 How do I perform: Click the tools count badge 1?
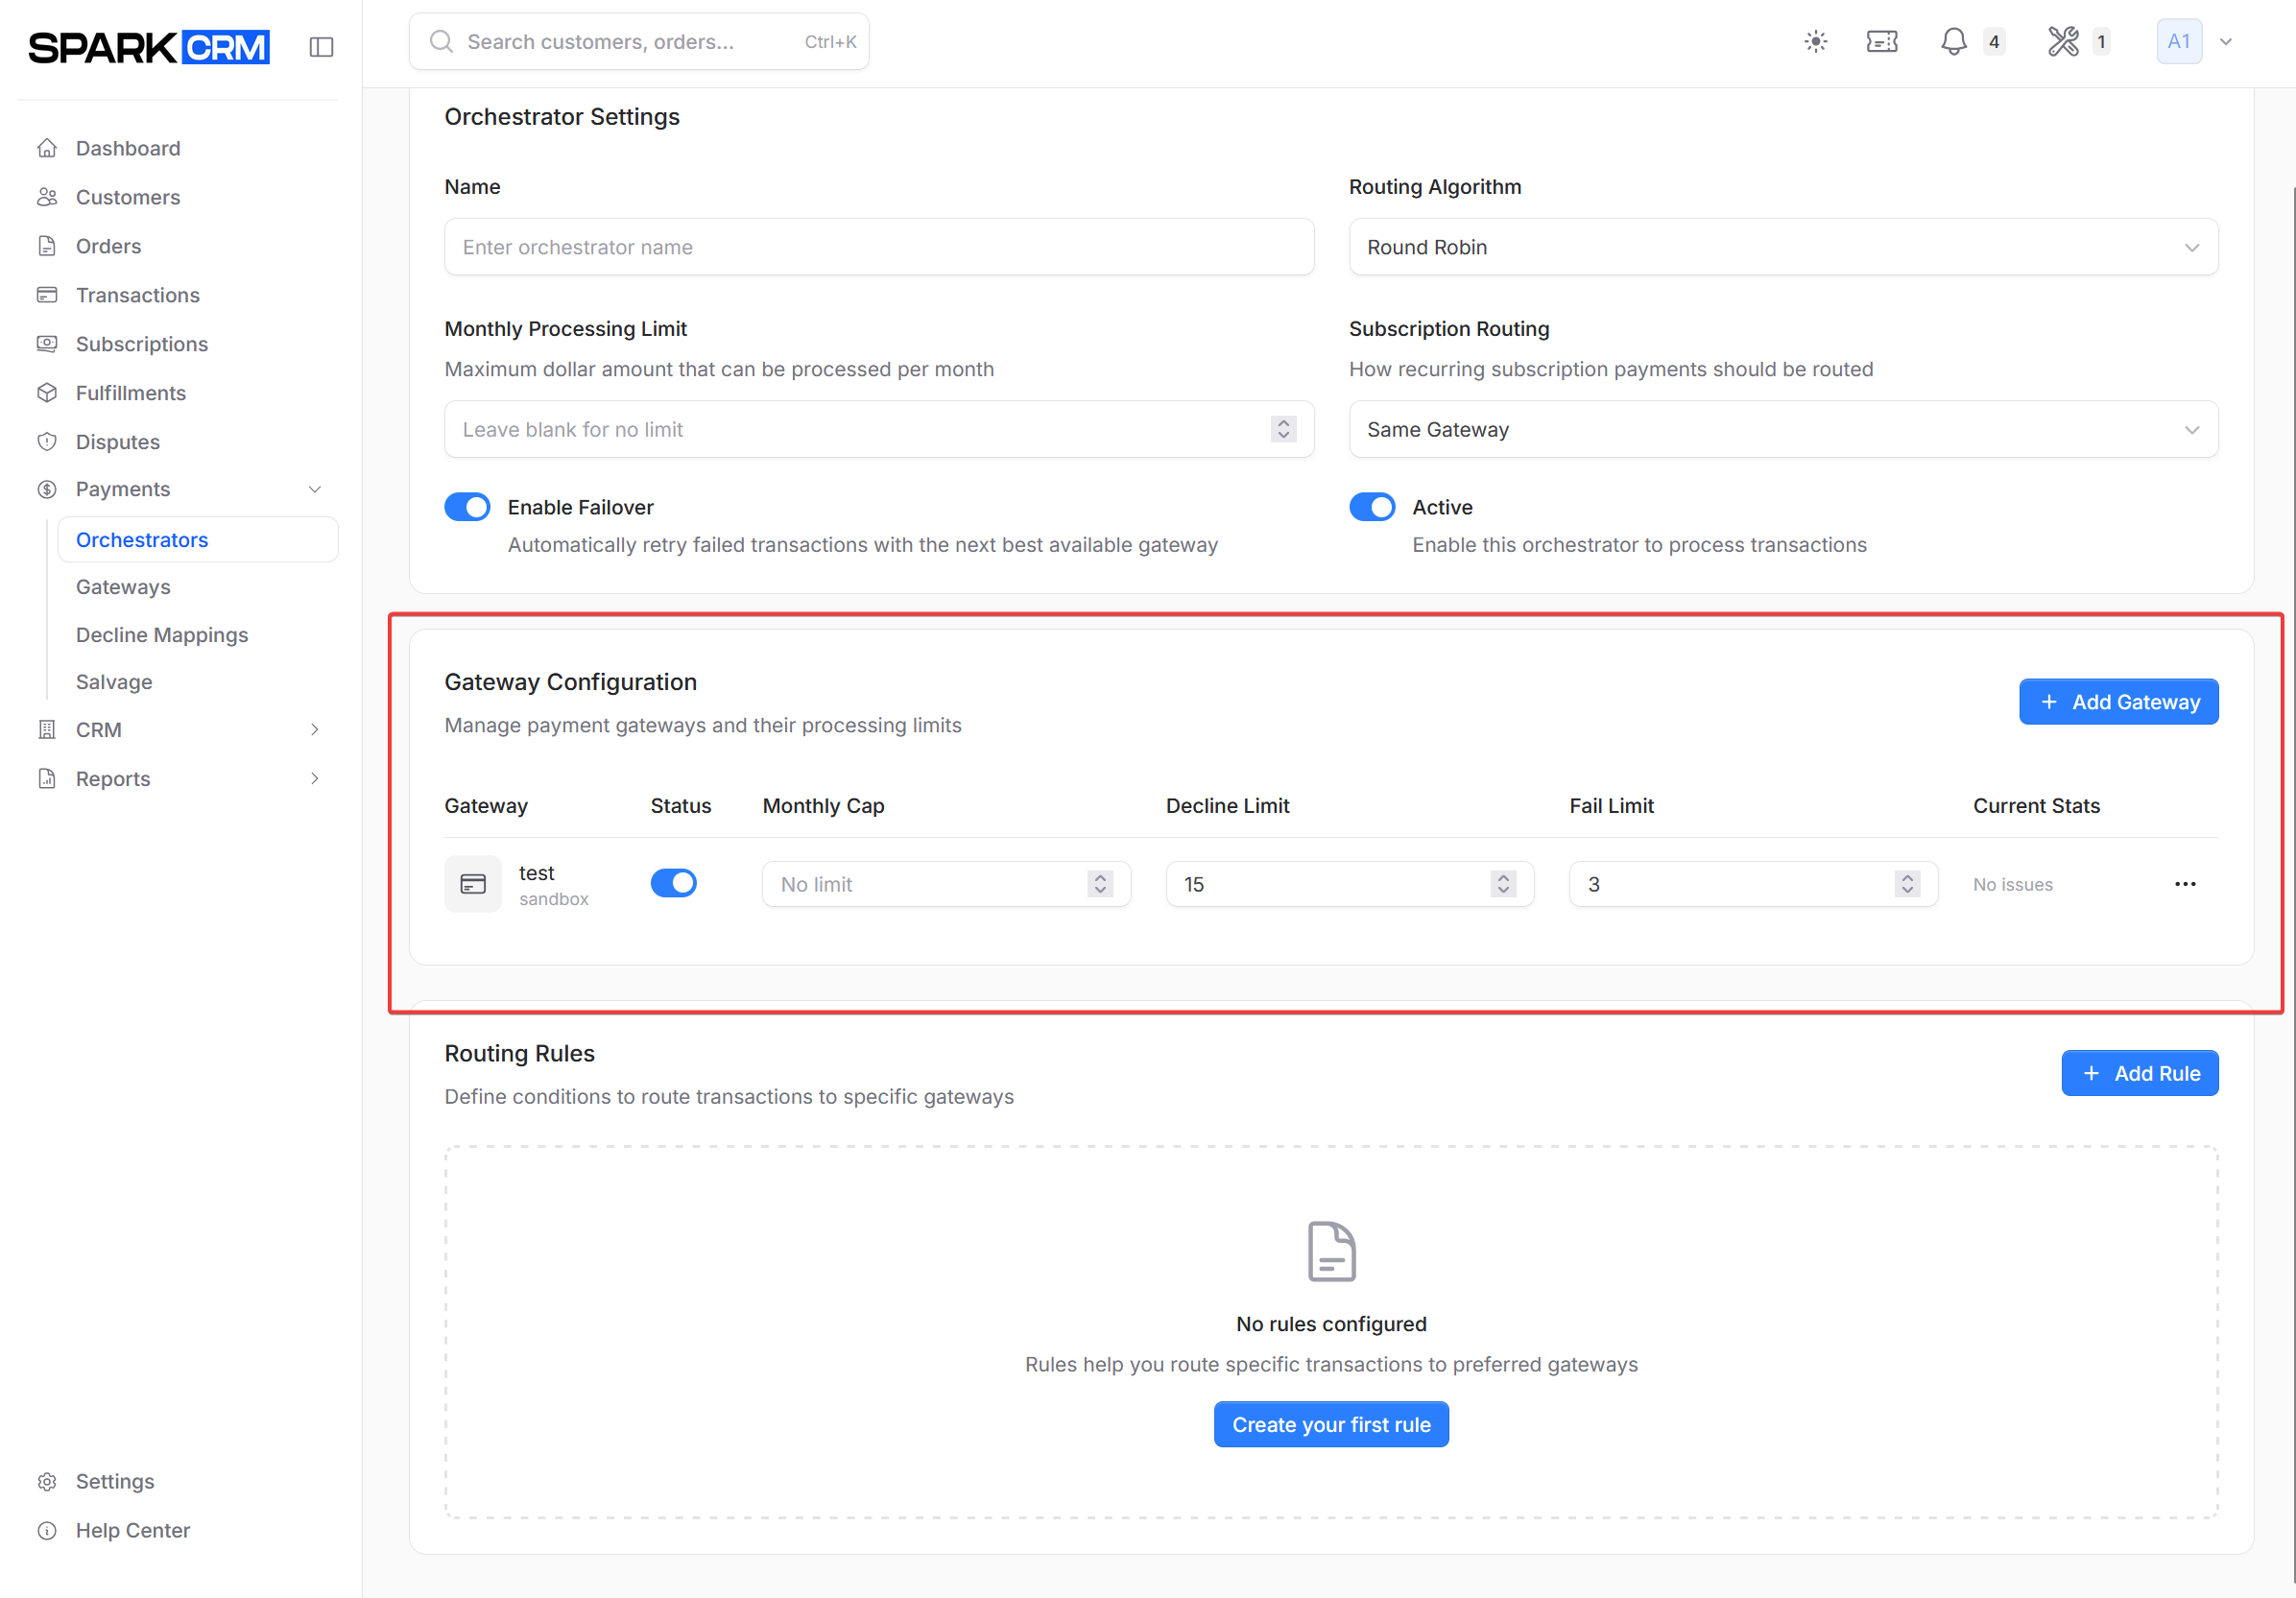[2101, 41]
